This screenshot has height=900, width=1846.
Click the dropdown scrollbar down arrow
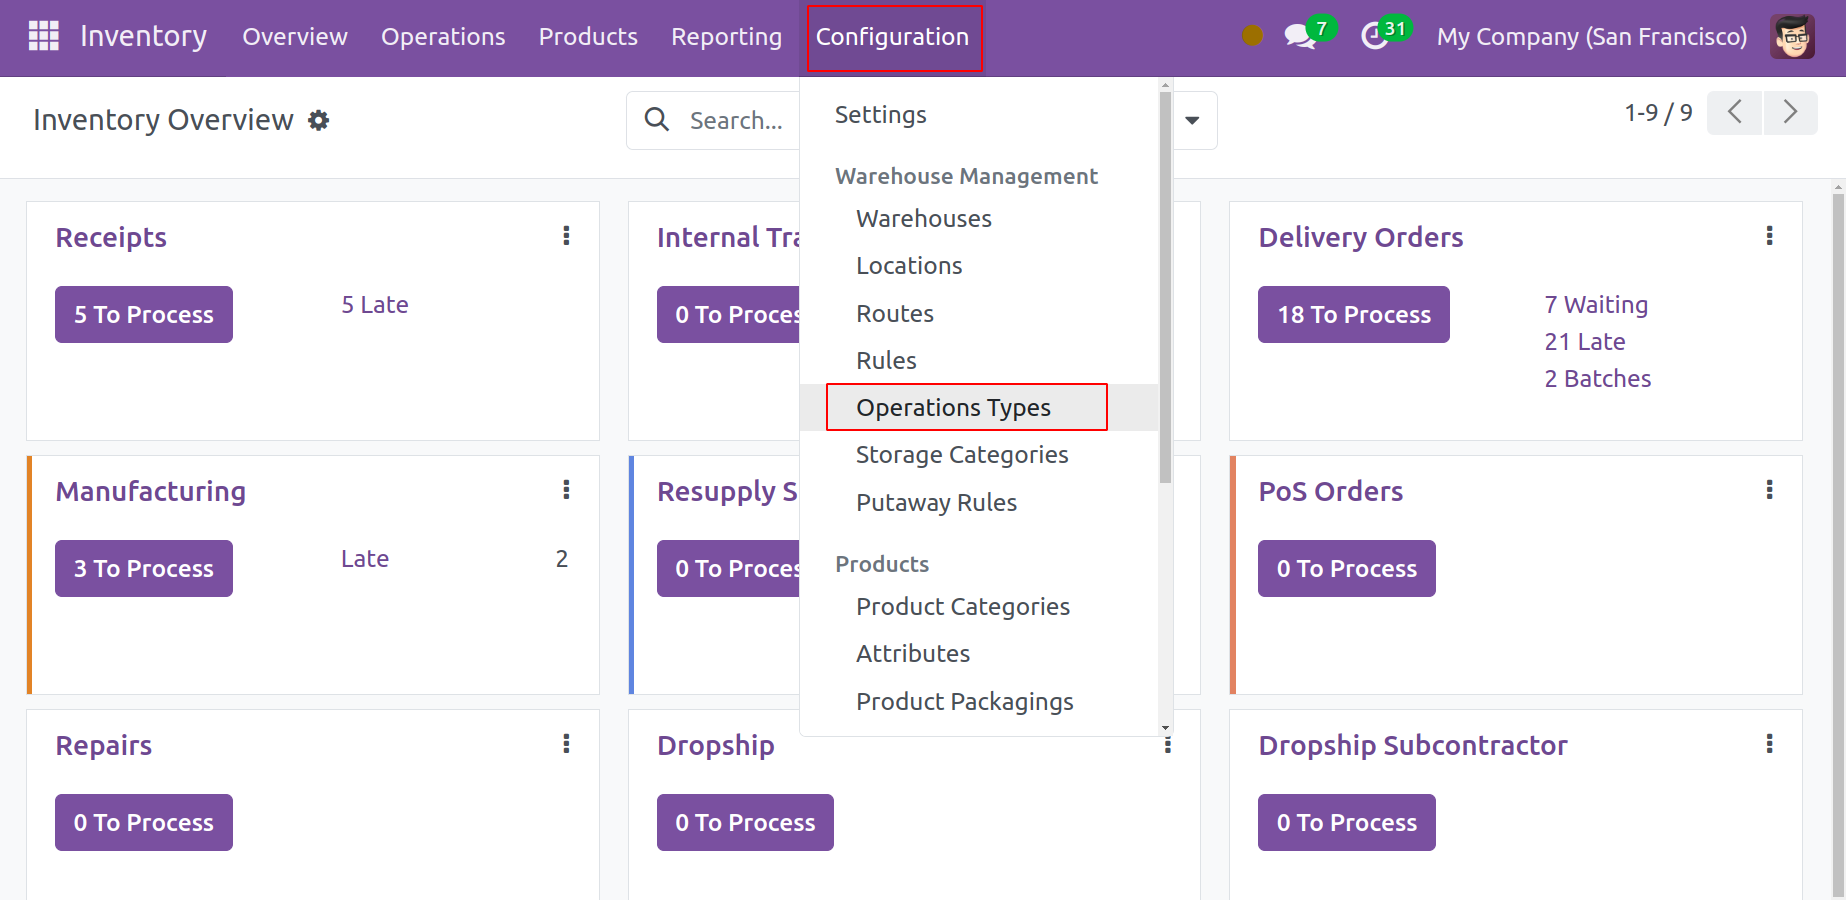tap(1166, 728)
